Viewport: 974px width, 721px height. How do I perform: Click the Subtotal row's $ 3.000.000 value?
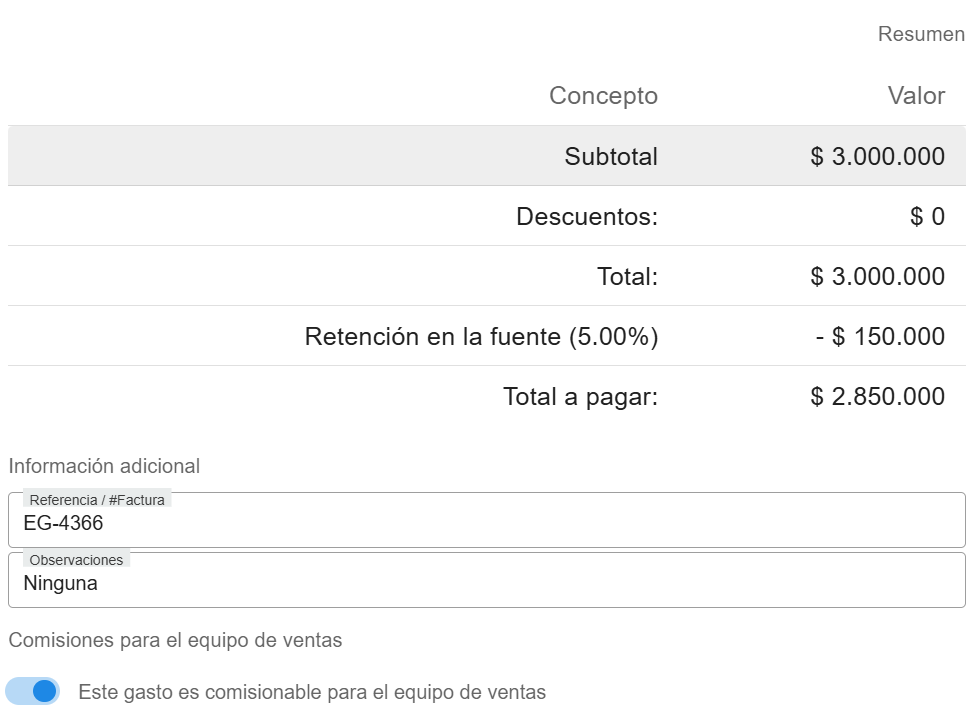coord(877,156)
